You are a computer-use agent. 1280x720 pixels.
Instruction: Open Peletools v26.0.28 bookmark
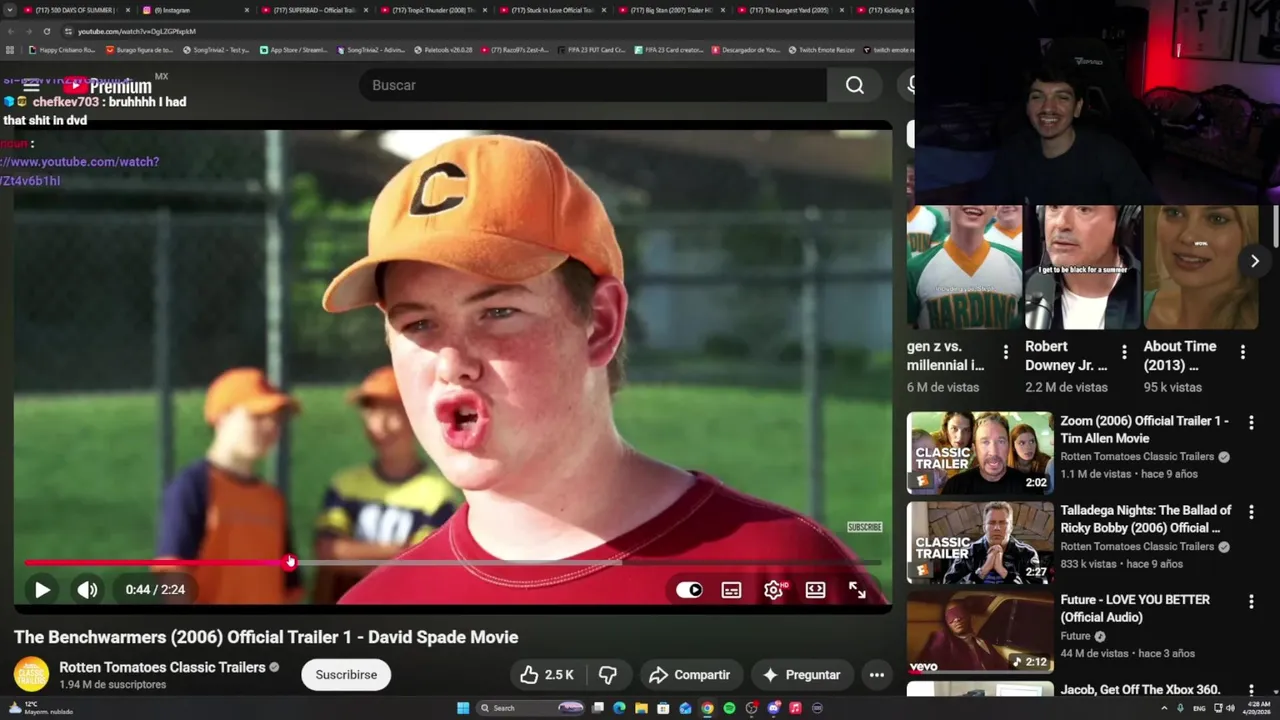[x=444, y=50]
